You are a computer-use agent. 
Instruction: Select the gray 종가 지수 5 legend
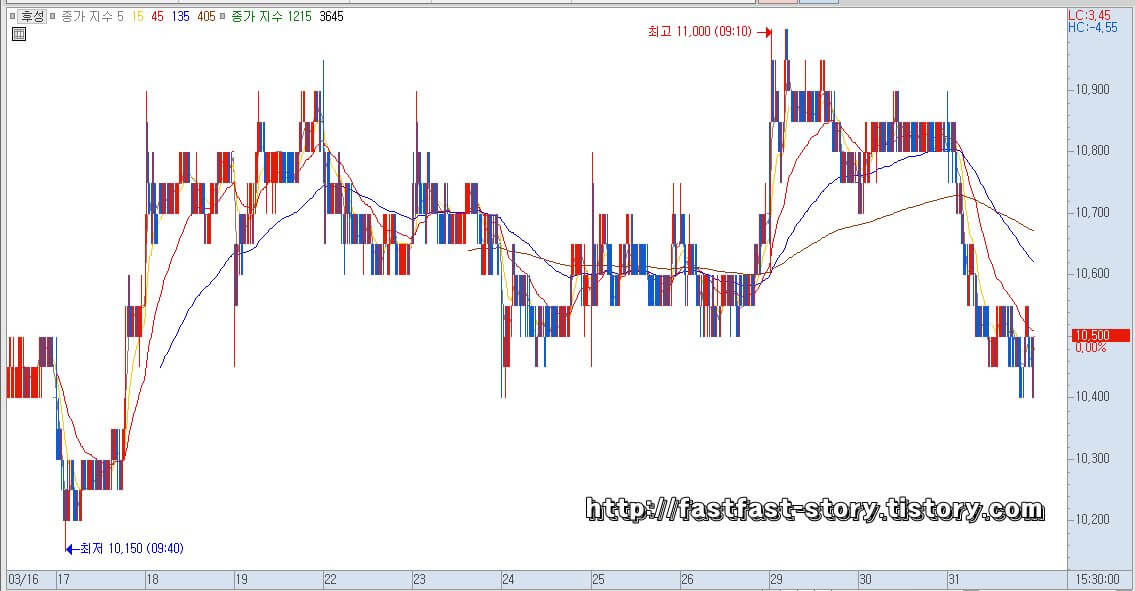92,16
